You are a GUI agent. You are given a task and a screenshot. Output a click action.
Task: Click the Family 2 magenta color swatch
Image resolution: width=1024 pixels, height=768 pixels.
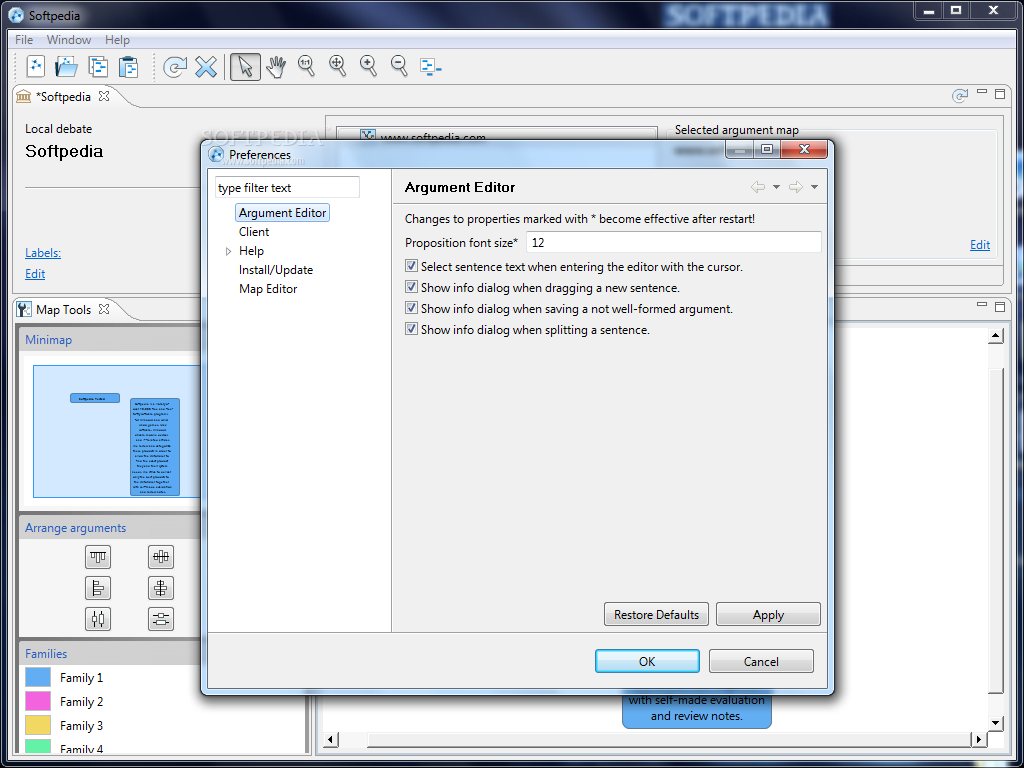click(x=38, y=701)
